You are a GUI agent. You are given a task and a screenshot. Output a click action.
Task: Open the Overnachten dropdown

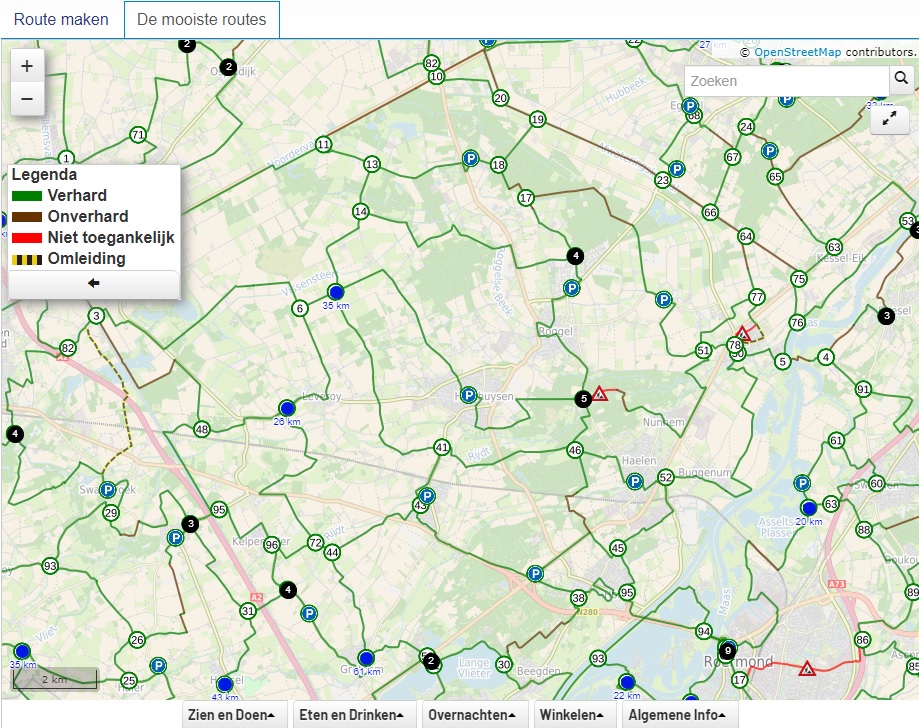click(473, 714)
